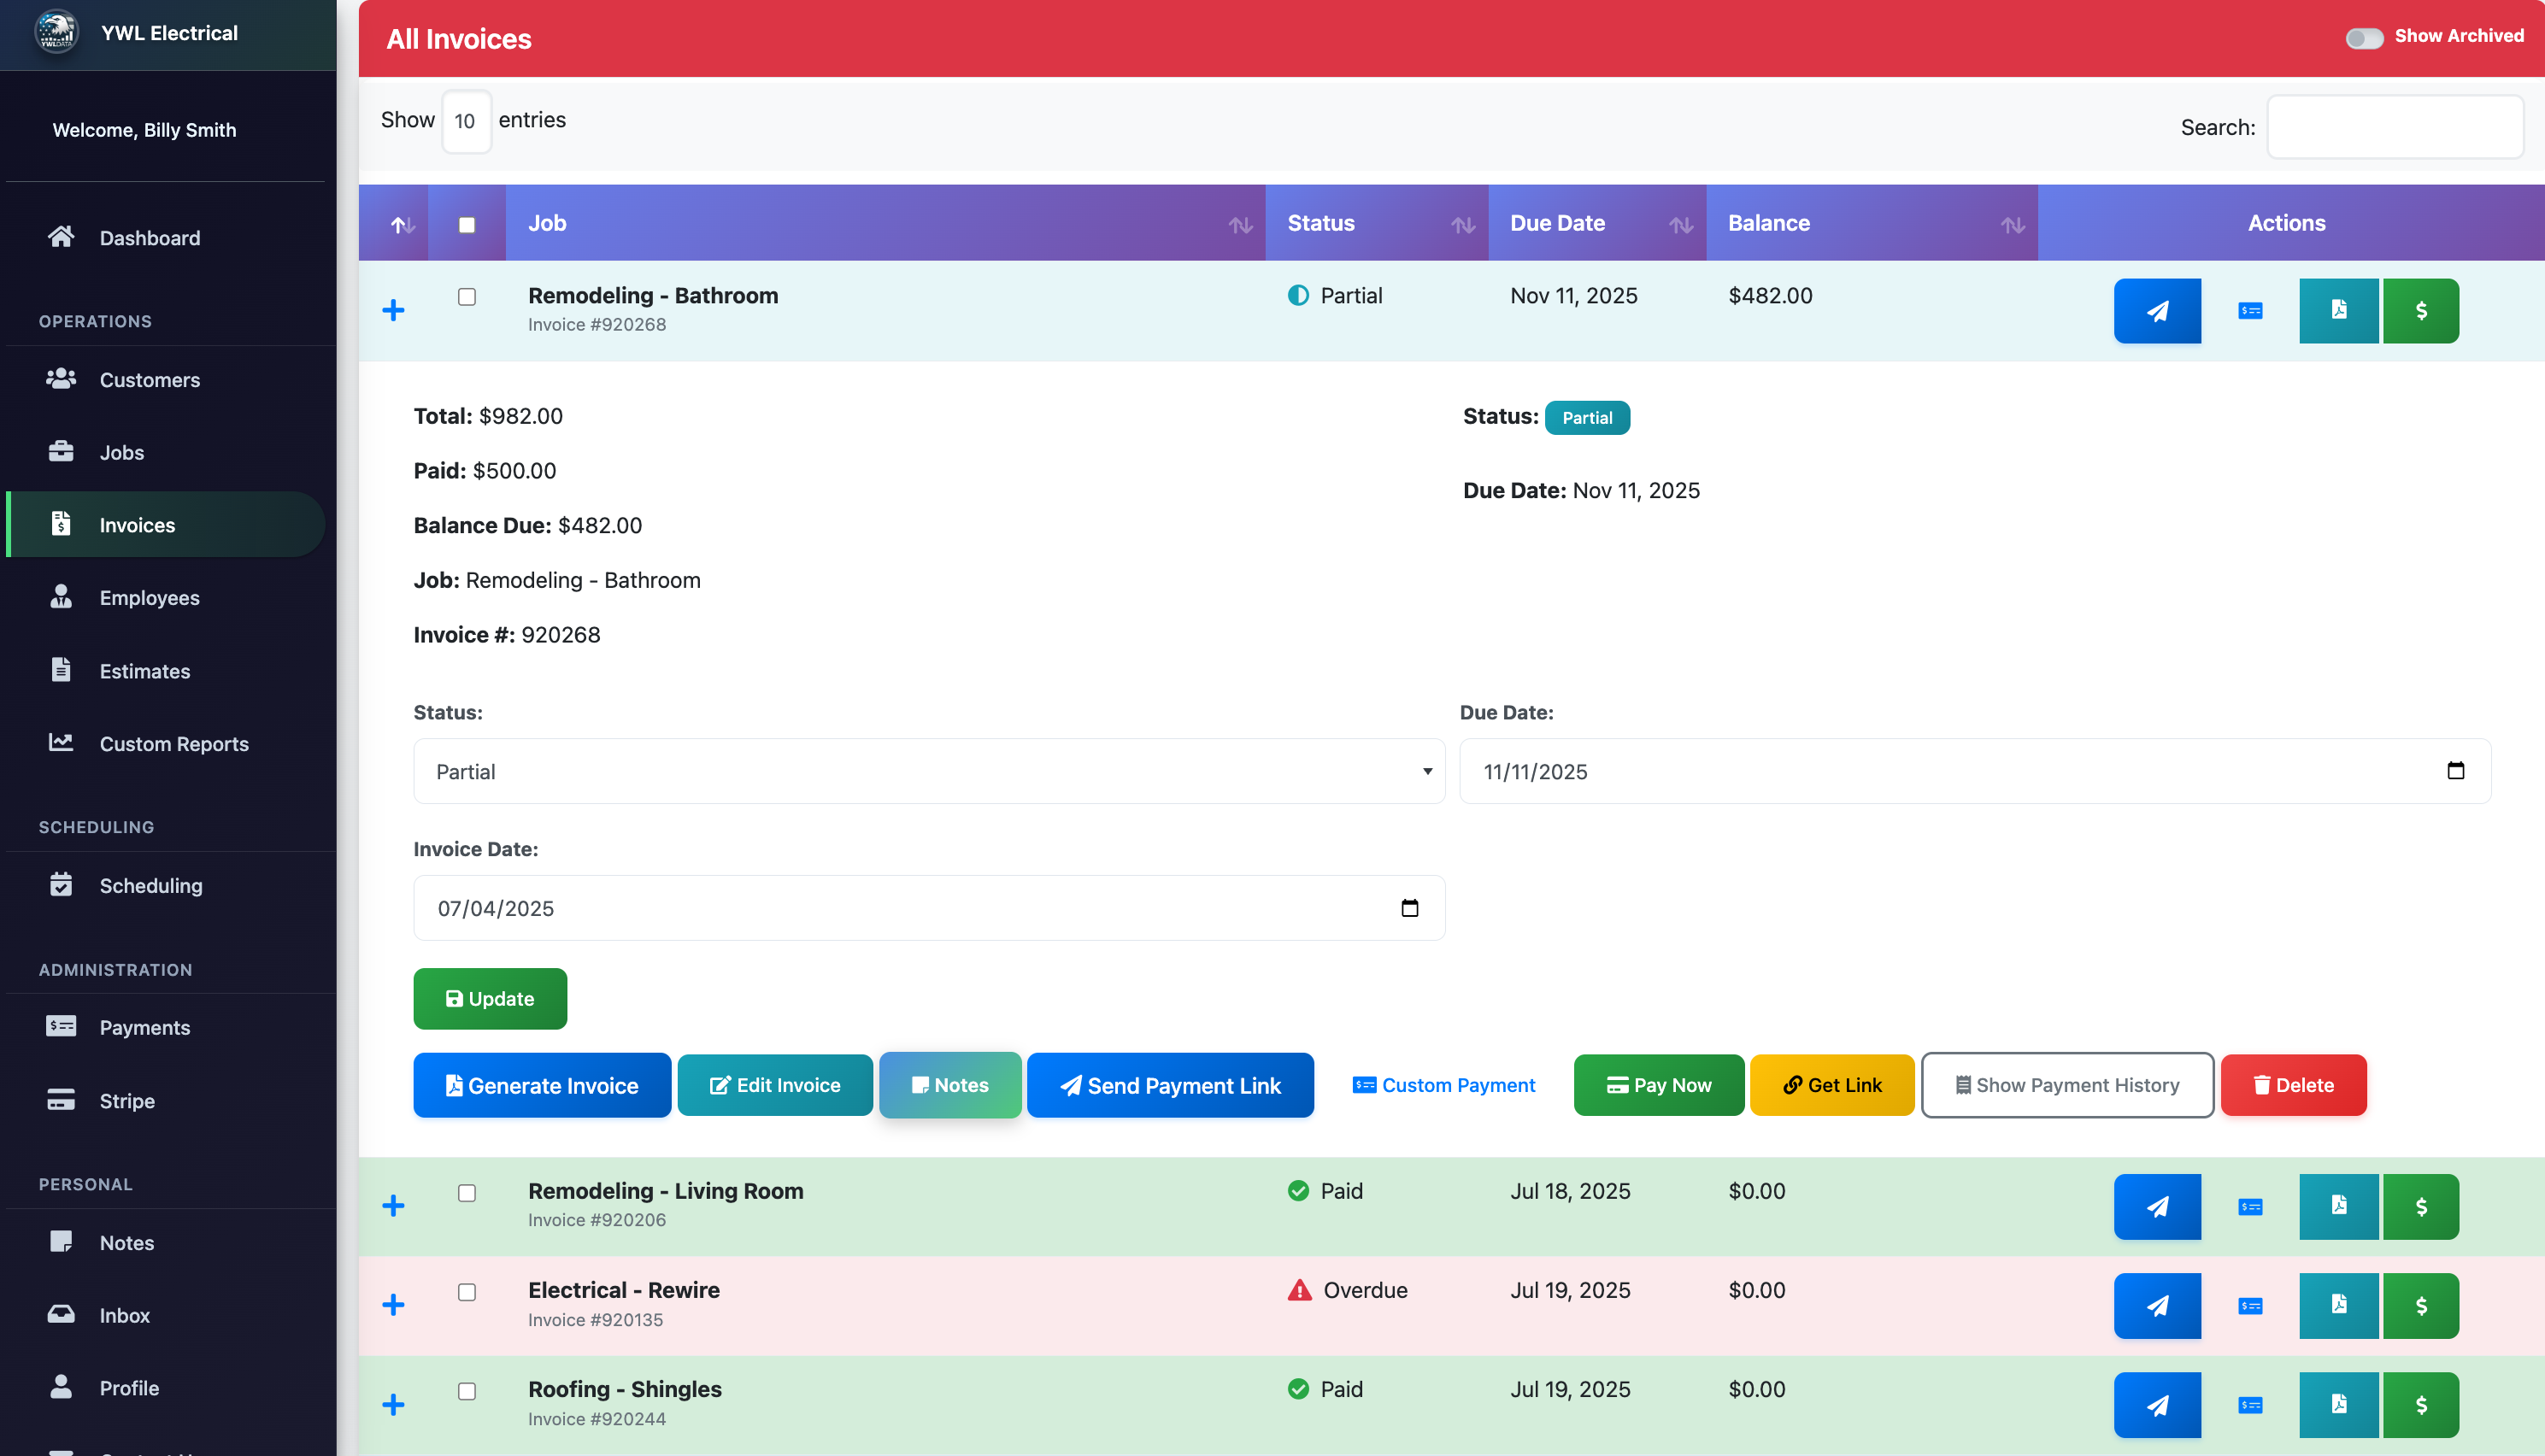2545x1456 pixels.
Task: Click calendar icon in Invoice Date field
Action: click(x=1409, y=908)
